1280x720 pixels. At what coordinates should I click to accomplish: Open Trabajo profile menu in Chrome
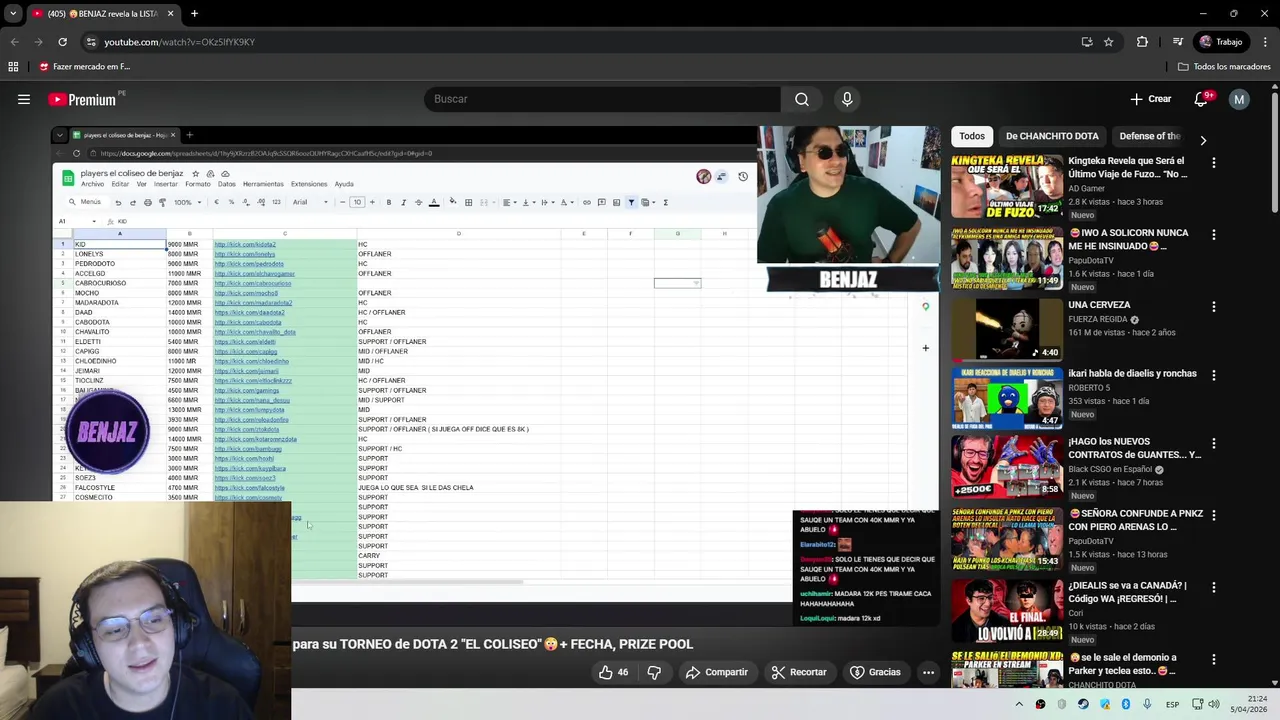pyautogui.click(x=1221, y=42)
